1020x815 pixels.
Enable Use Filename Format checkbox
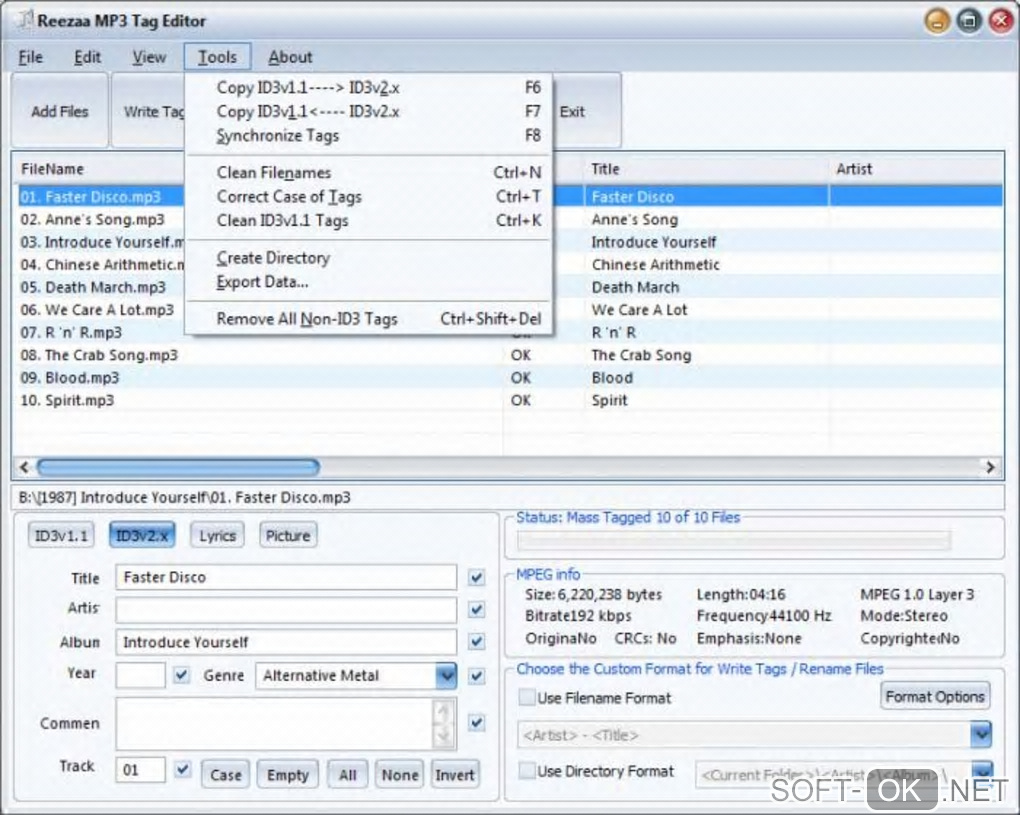[x=526, y=697]
